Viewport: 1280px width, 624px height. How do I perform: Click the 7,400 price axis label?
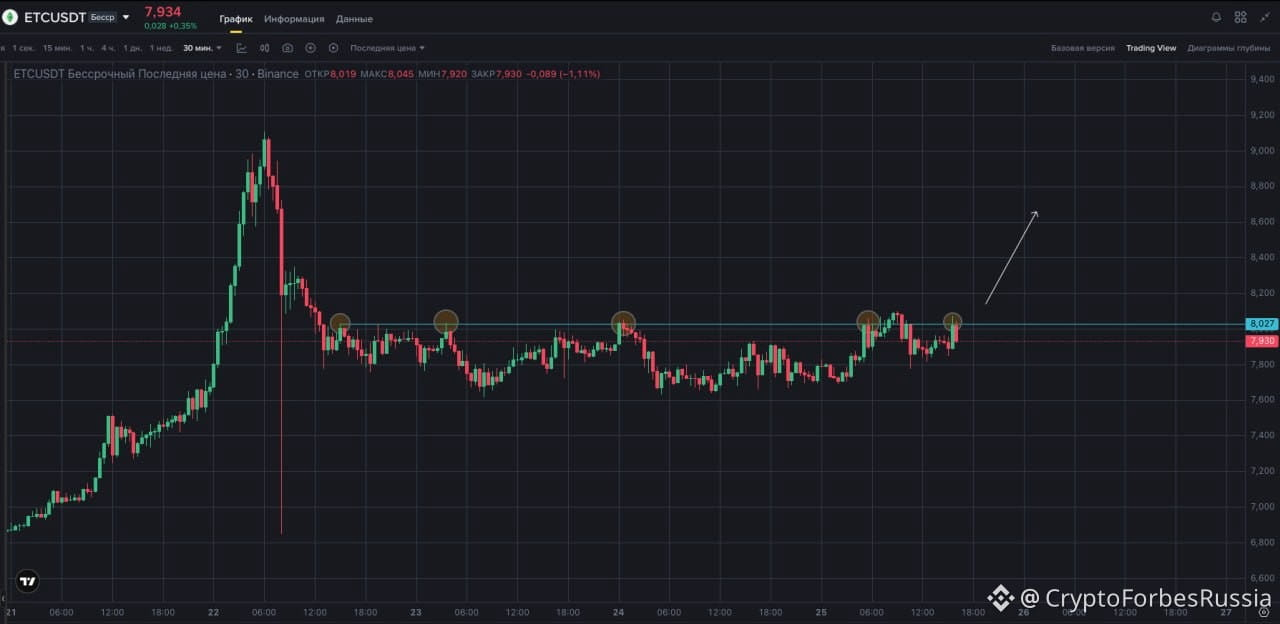point(1262,436)
